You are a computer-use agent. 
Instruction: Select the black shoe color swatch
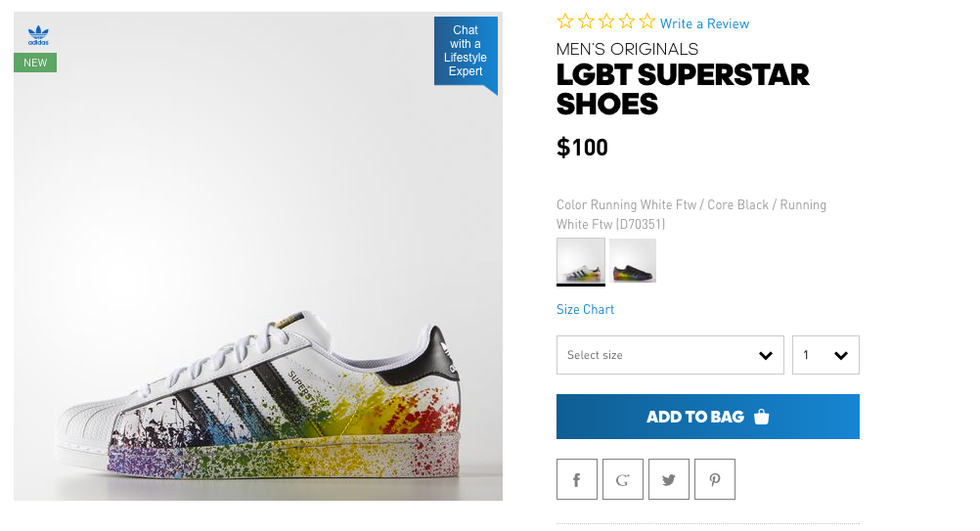[x=633, y=260]
